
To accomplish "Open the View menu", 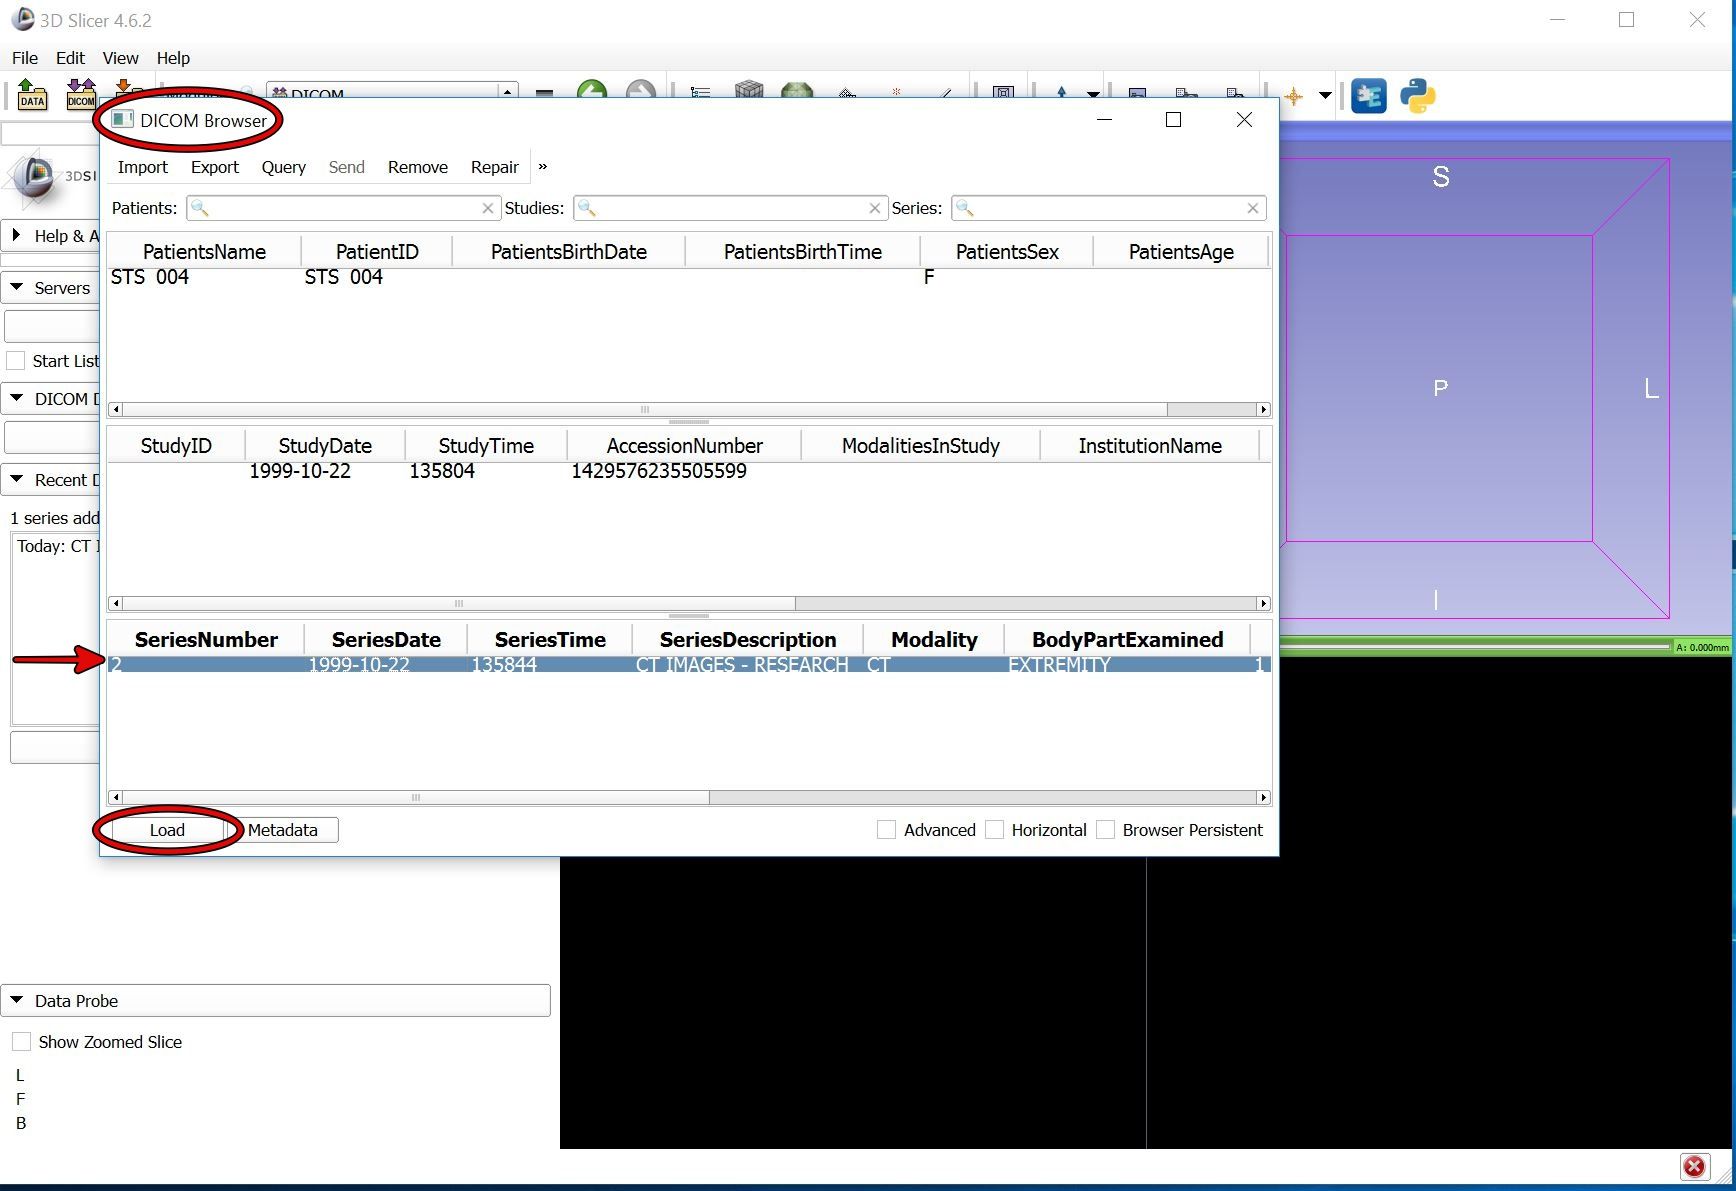I will (x=120, y=58).
